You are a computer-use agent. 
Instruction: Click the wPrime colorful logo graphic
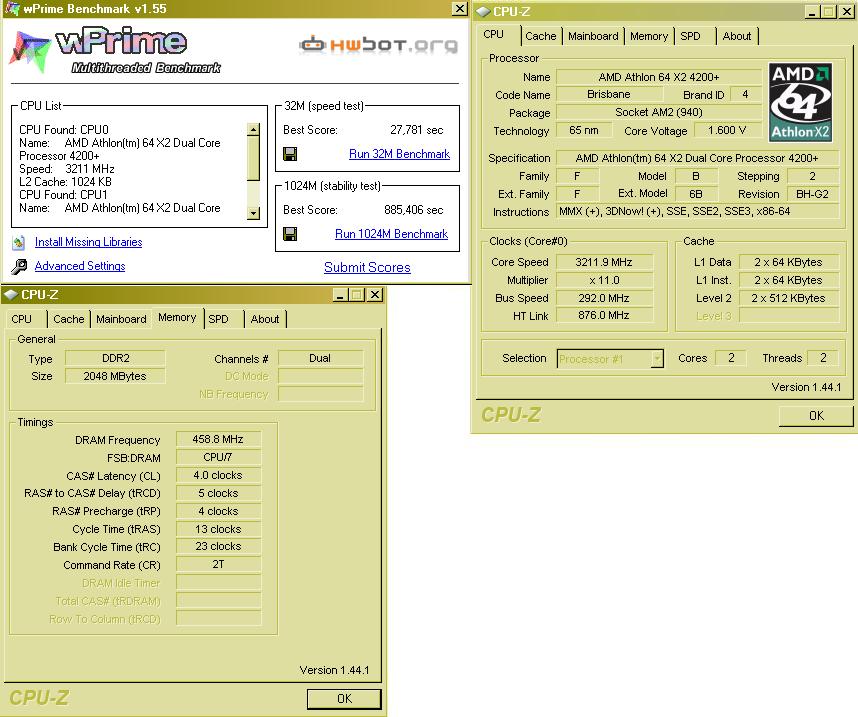(29, 51)
